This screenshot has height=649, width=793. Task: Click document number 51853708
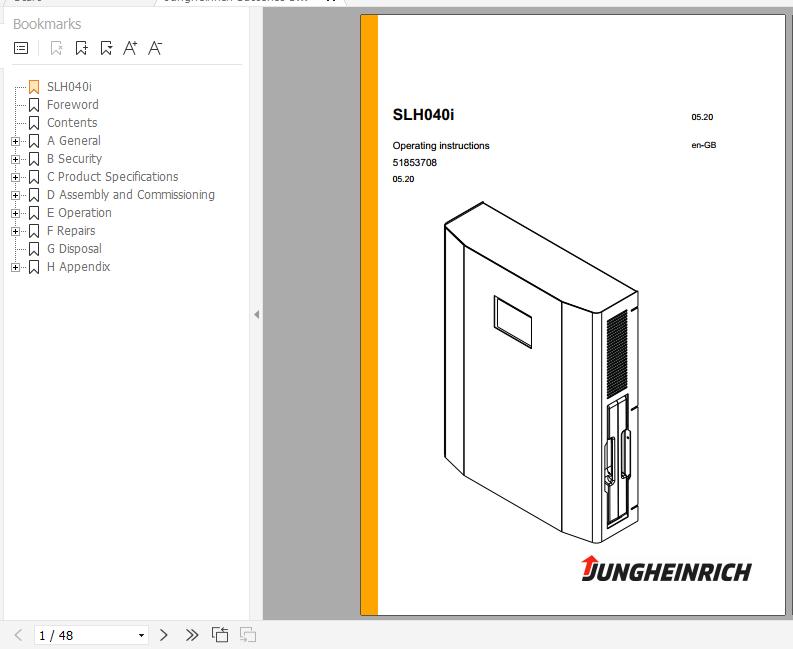415,163
